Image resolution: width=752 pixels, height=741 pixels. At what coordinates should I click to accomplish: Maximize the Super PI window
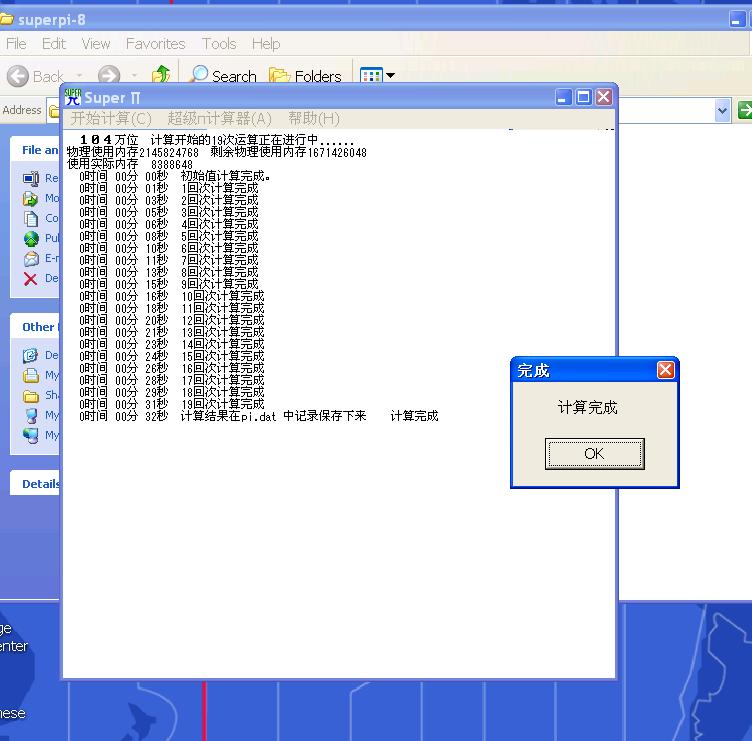point(584,97)
